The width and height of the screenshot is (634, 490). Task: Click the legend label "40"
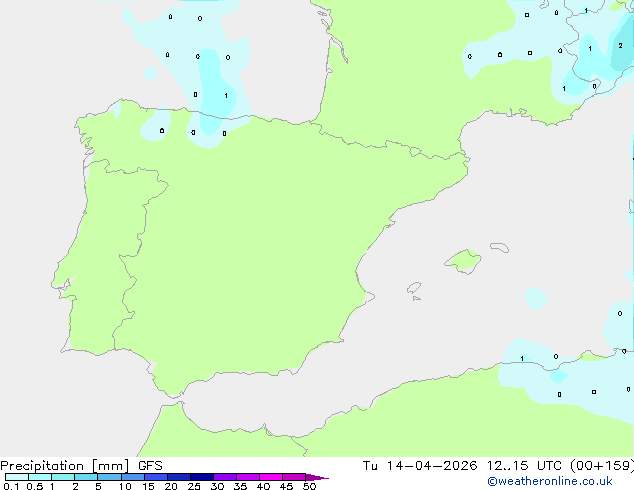[x=263, y=486]
